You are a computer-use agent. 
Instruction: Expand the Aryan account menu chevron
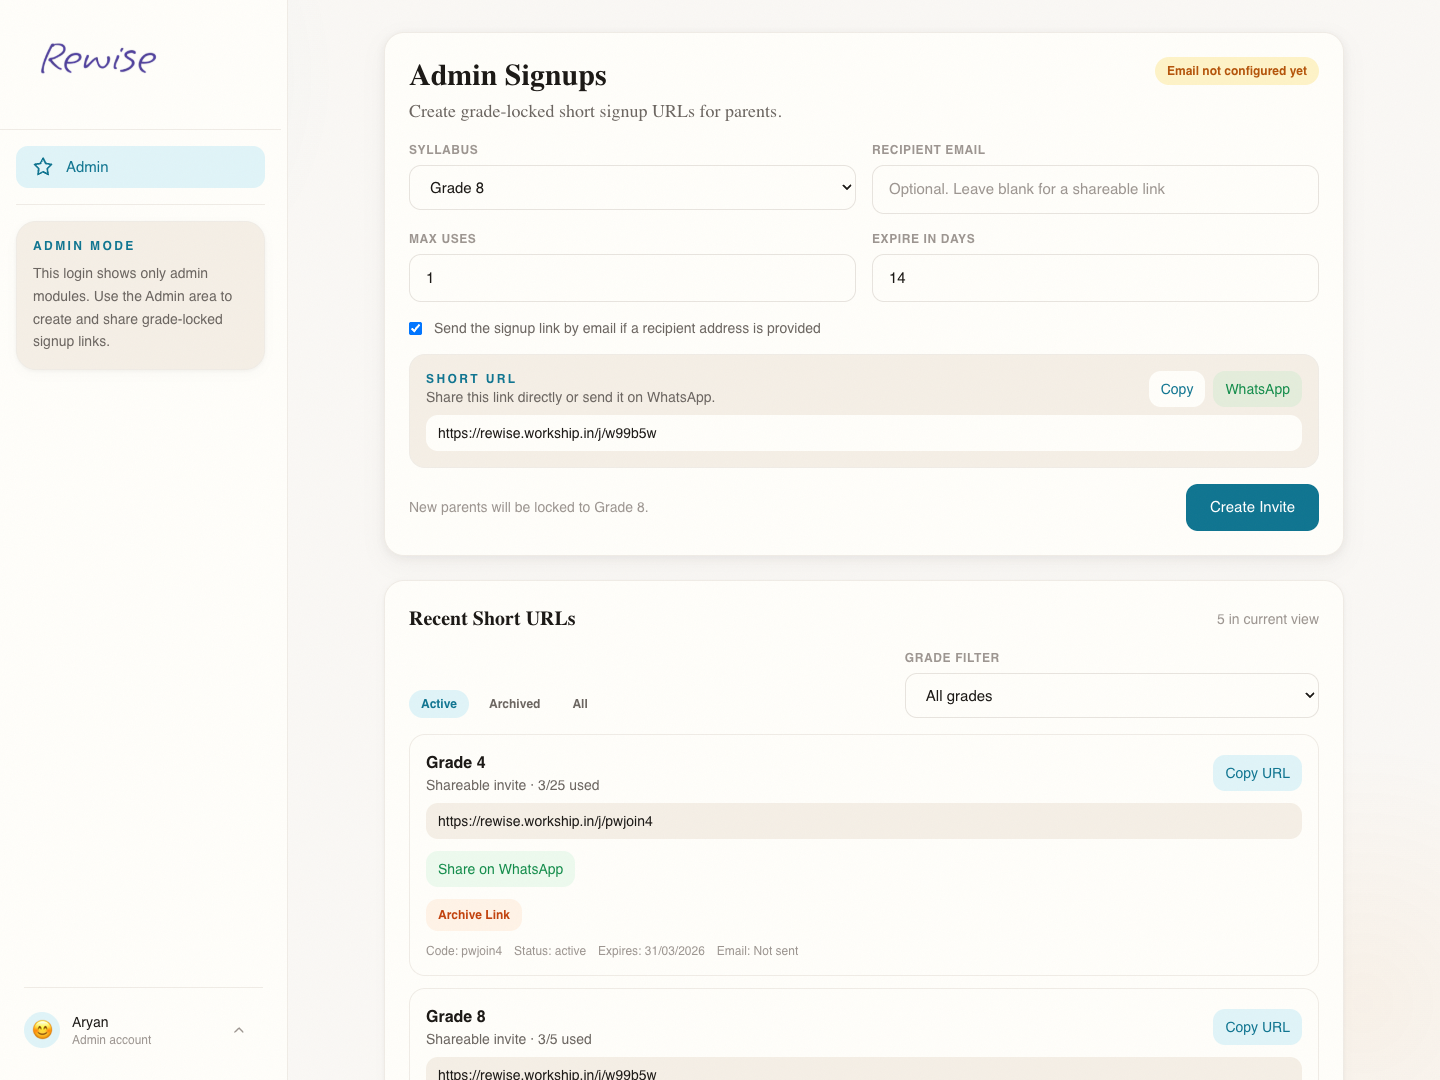239,1030
